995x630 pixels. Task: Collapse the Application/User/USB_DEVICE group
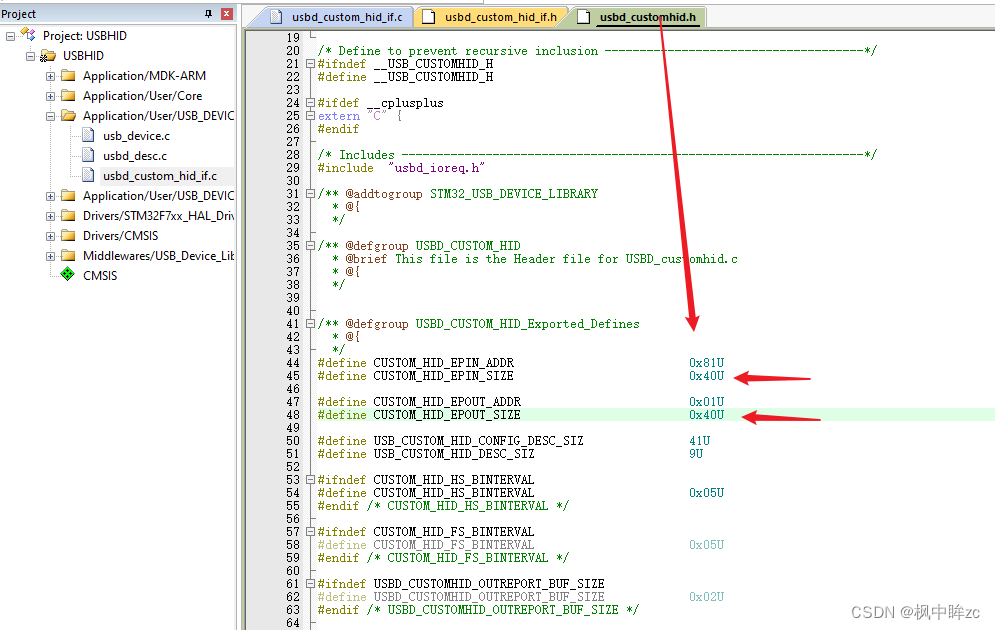point(50,115)
